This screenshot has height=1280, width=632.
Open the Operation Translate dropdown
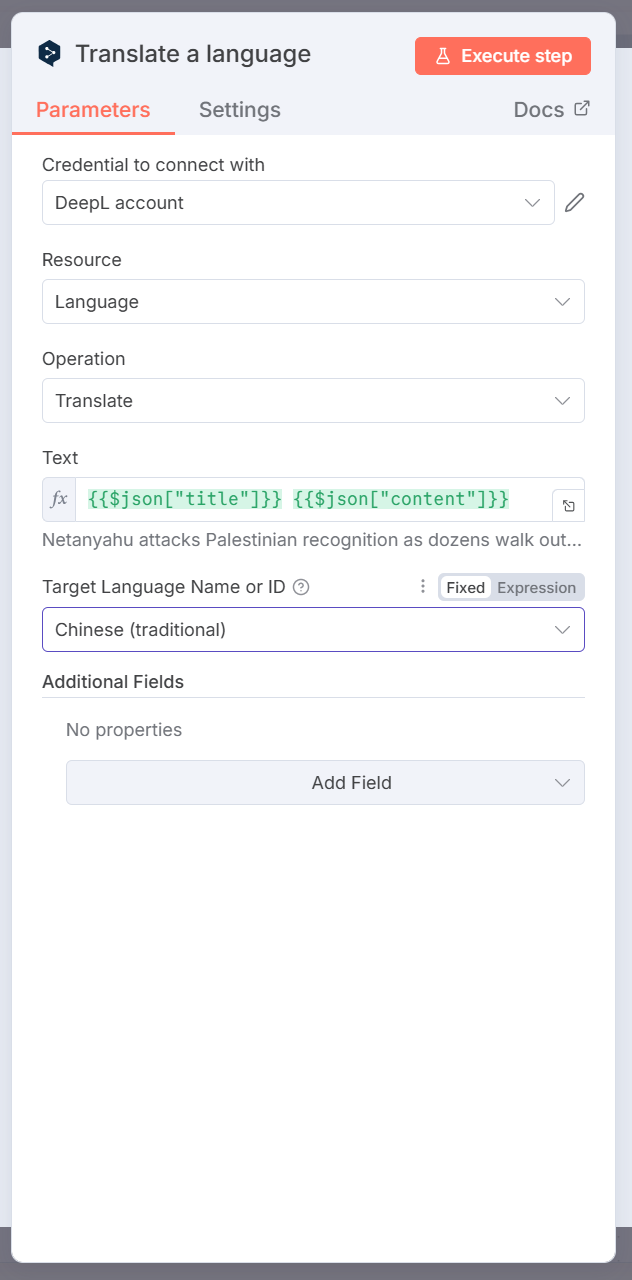tap(313, 401)
